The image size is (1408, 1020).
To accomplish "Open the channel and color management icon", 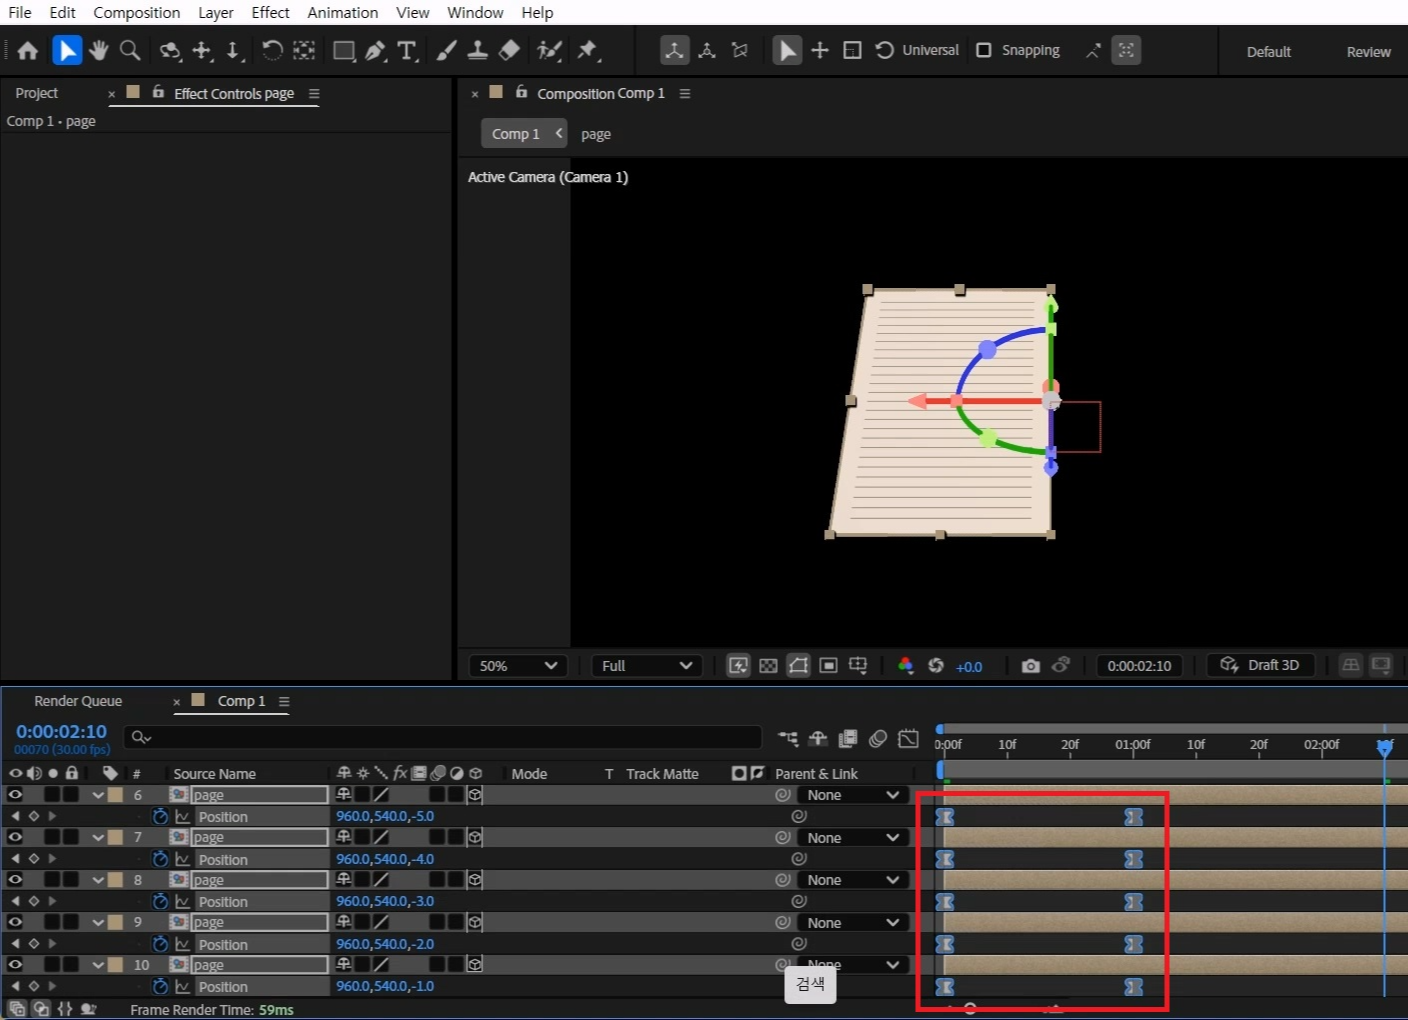I will pos(906,666).
